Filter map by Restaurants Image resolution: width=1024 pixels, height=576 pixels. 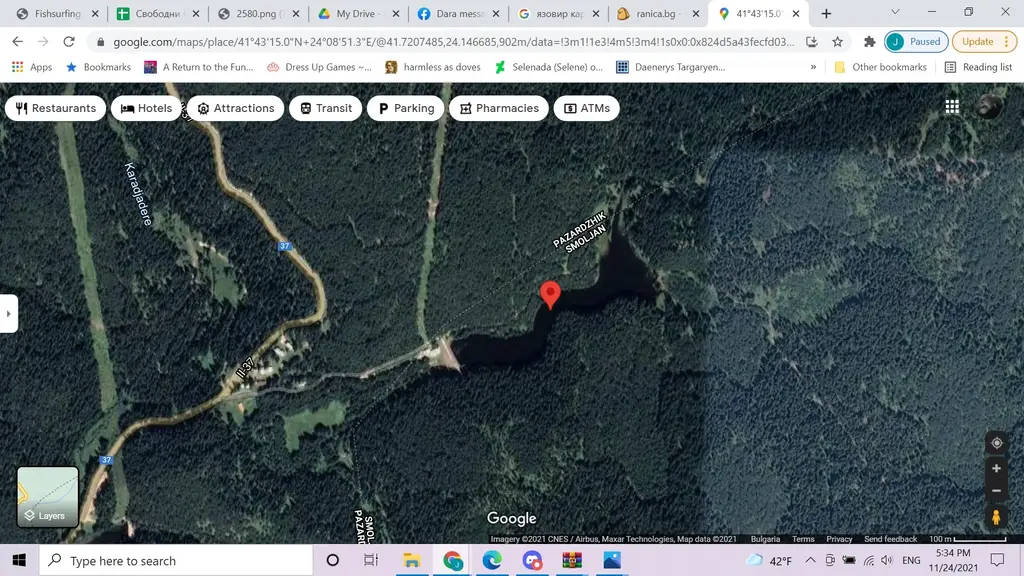pyautogui.click(x=55, y=108)
